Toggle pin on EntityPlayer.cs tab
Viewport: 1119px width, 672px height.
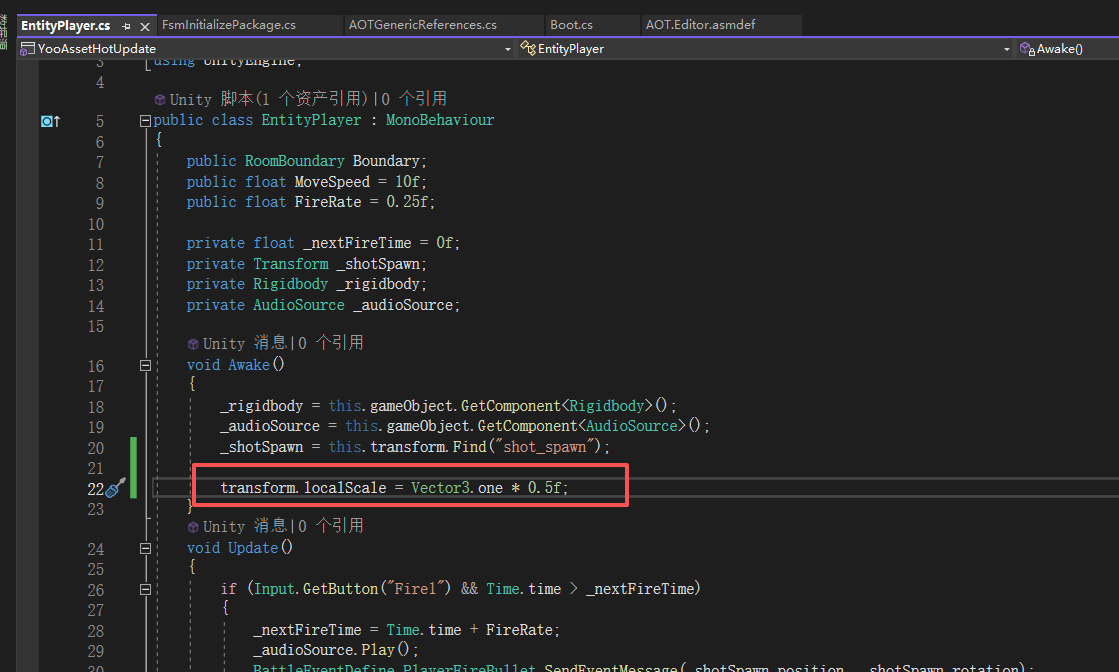click(126, 26)
